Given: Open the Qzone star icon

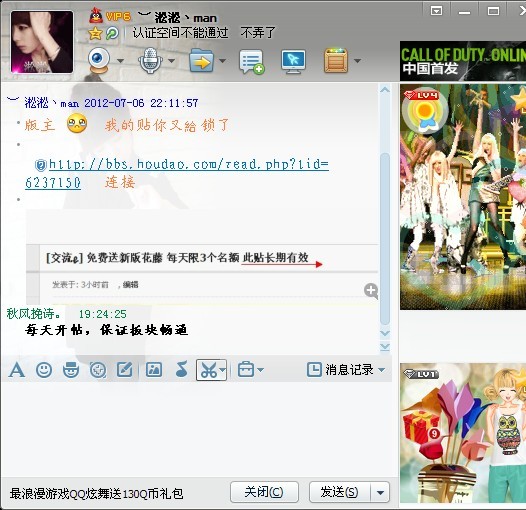Looking at the screenshot, I should 95,33.
